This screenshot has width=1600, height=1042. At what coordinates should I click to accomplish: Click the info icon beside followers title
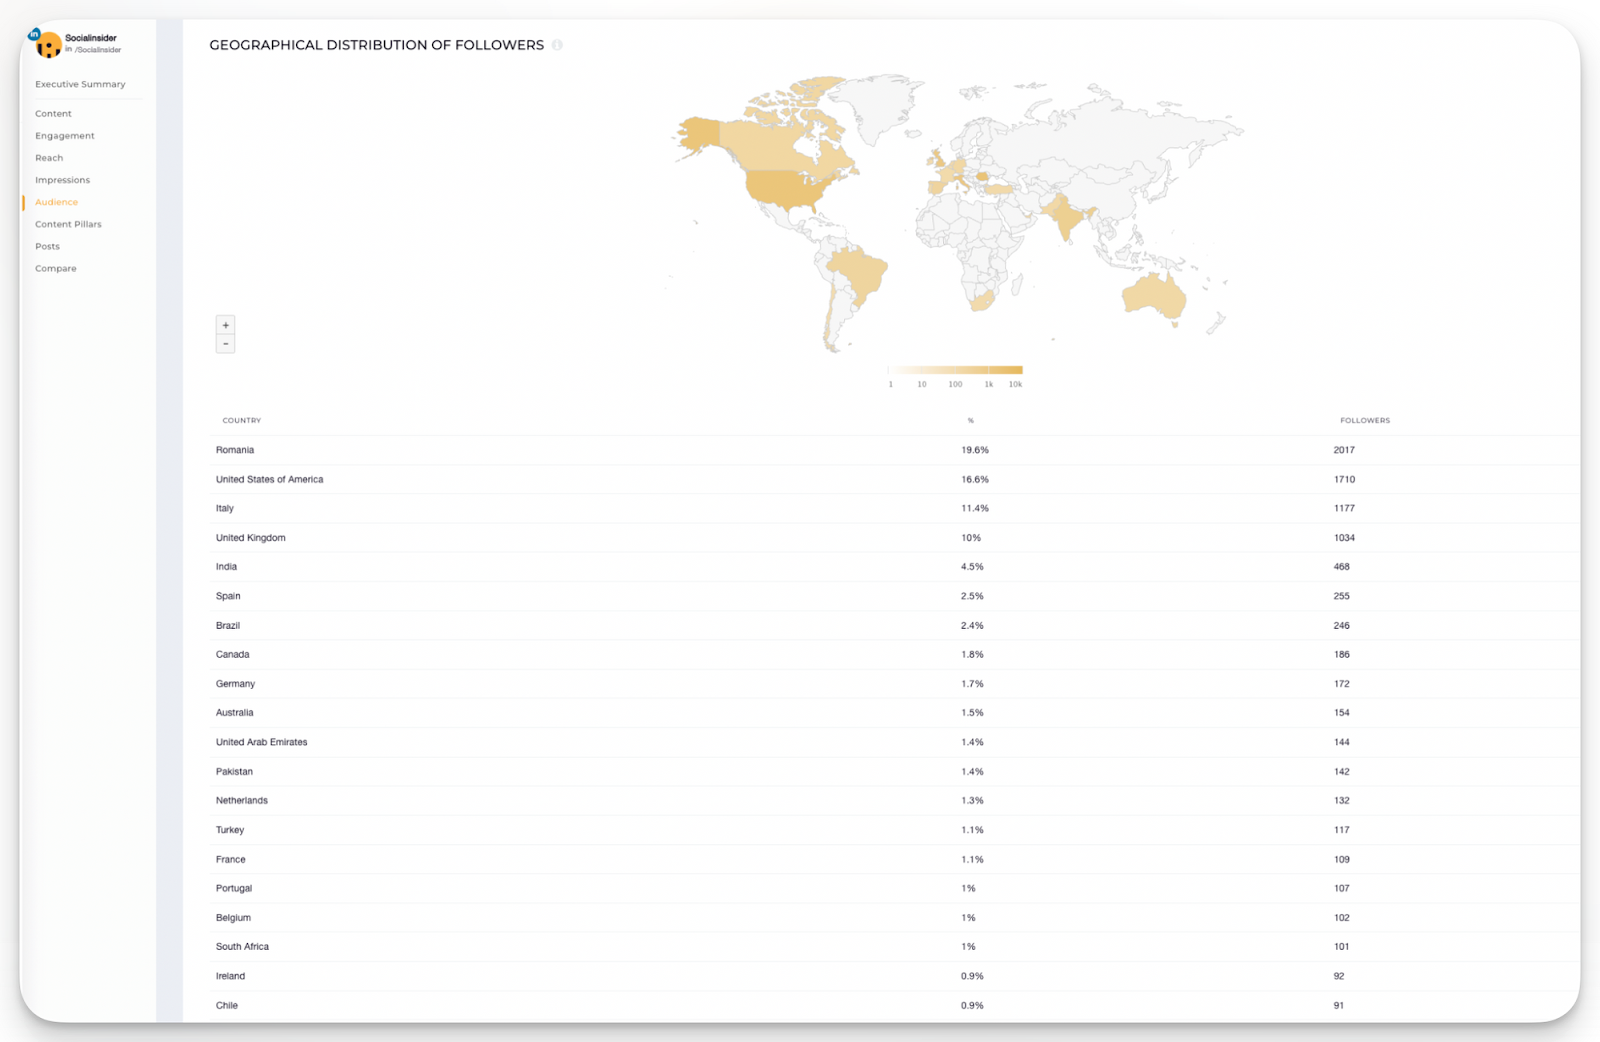click(557, 45)
